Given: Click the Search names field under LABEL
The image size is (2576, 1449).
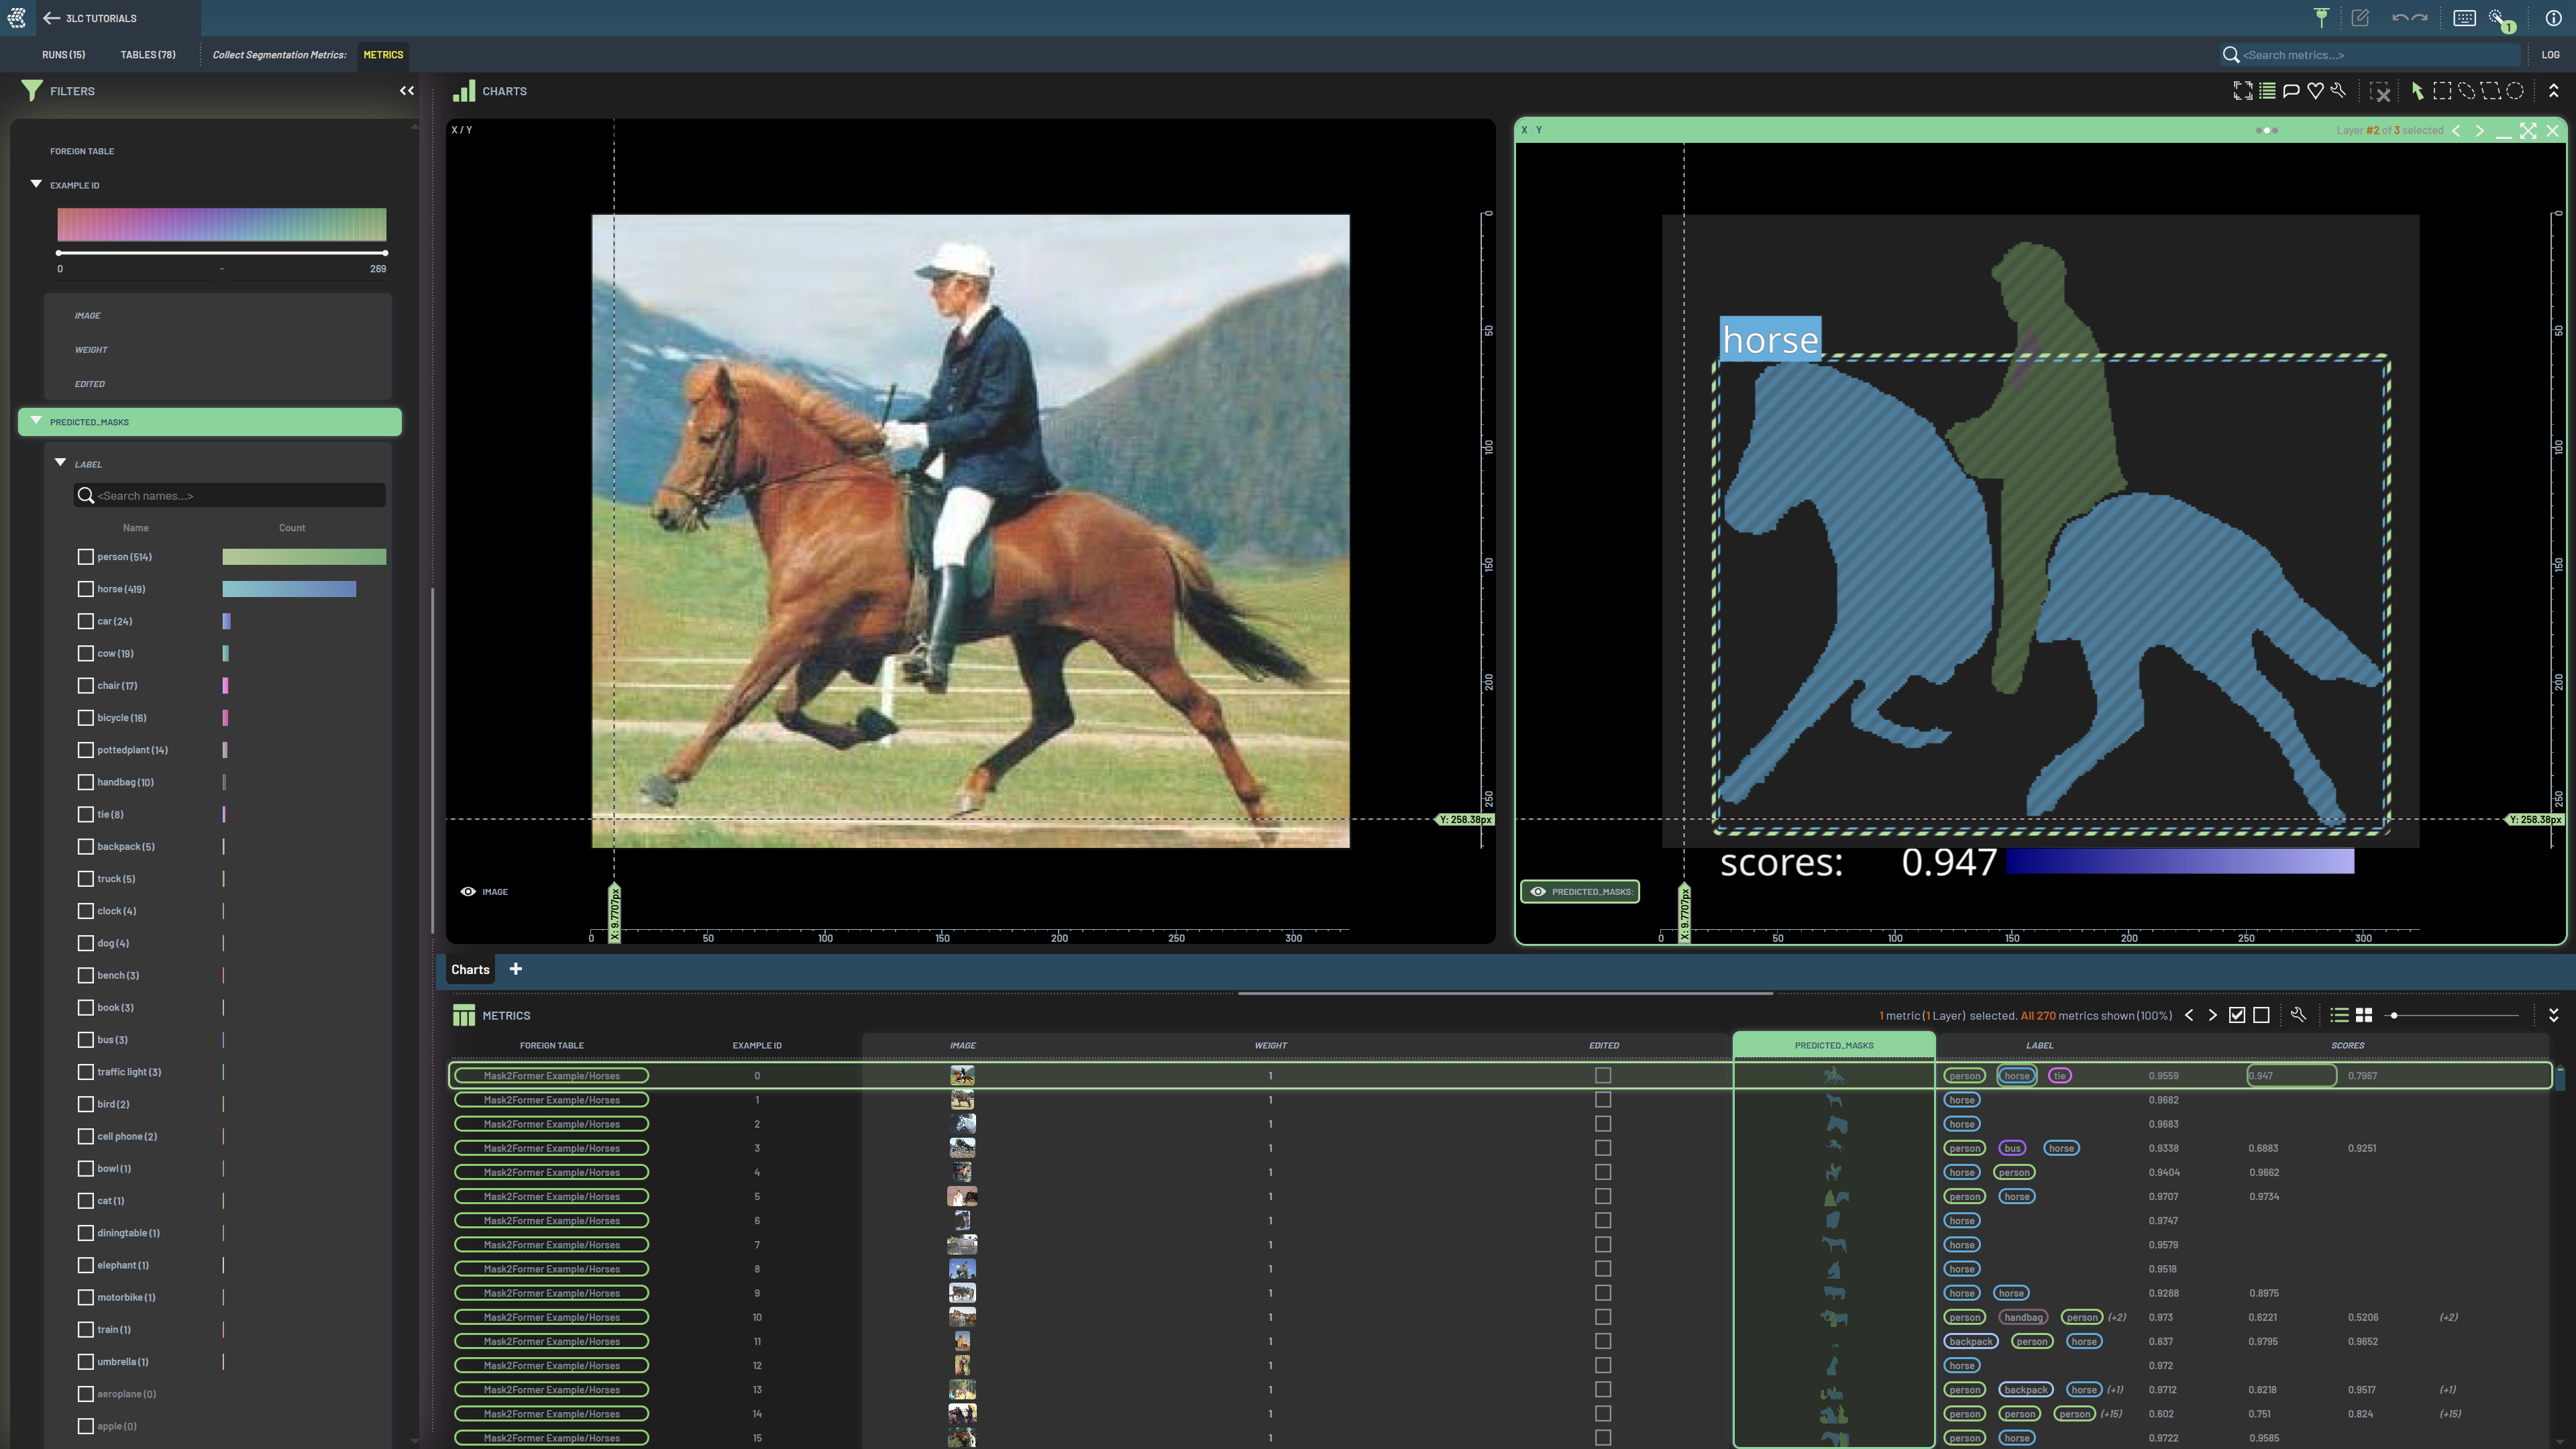Looking at the screenshot, I should click(x=229, y=495).
